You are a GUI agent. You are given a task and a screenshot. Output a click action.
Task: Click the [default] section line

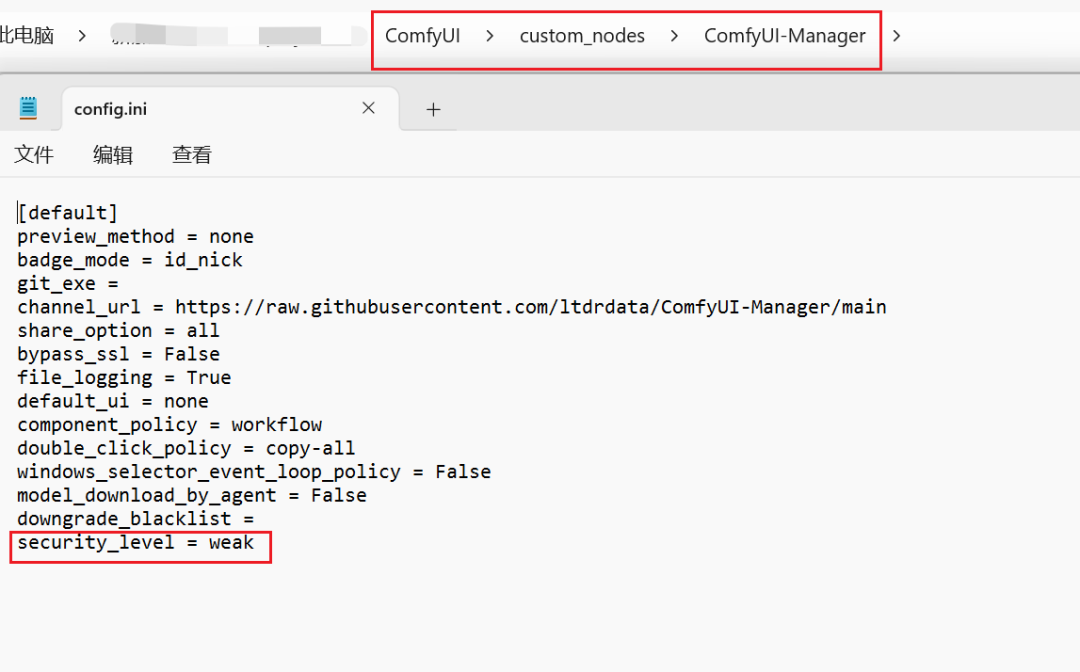[x=68, y=213]
